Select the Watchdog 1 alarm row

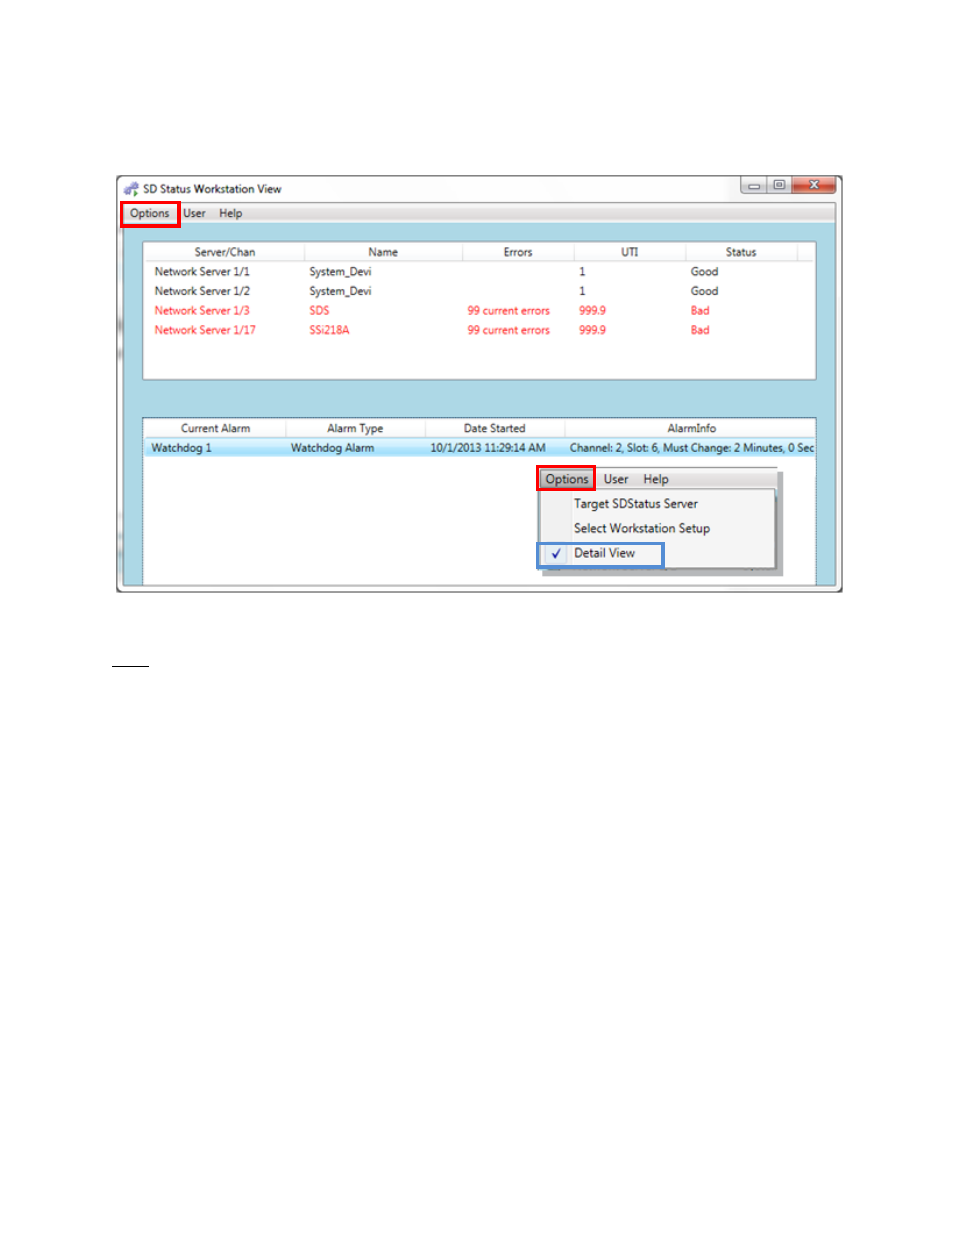(x=479, y=448)
